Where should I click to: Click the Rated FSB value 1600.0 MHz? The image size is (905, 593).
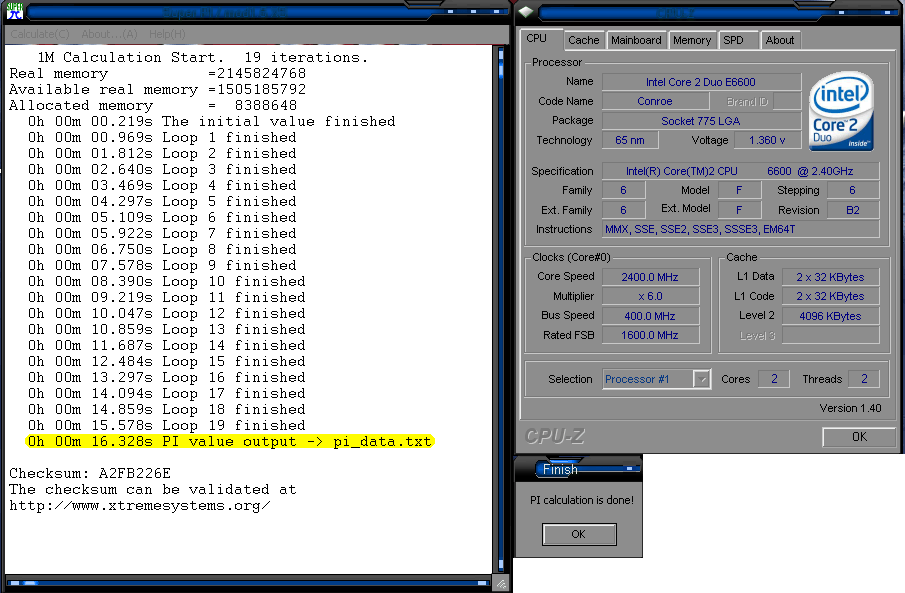coord(650,335)
